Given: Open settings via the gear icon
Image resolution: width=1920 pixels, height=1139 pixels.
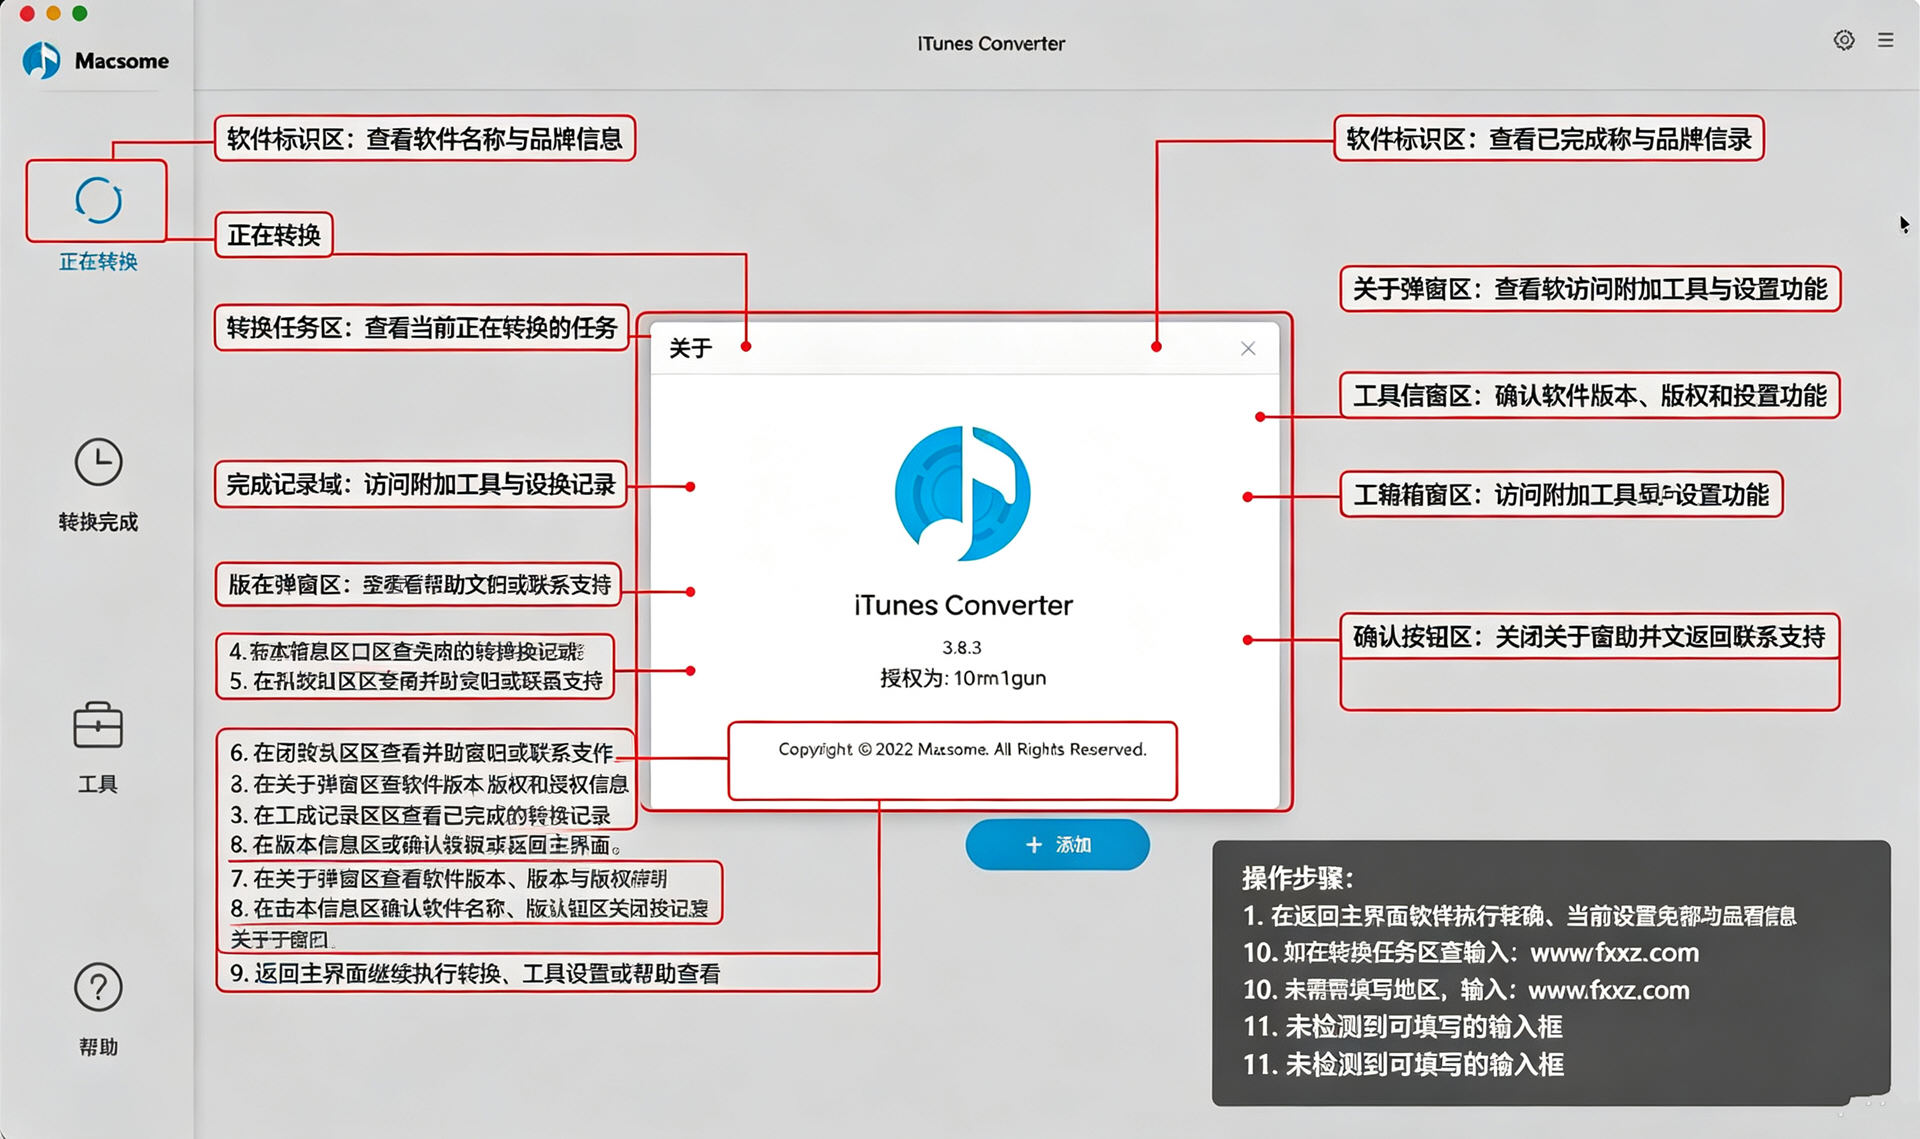Looking at the screenshot, I should click(1844, 40).
